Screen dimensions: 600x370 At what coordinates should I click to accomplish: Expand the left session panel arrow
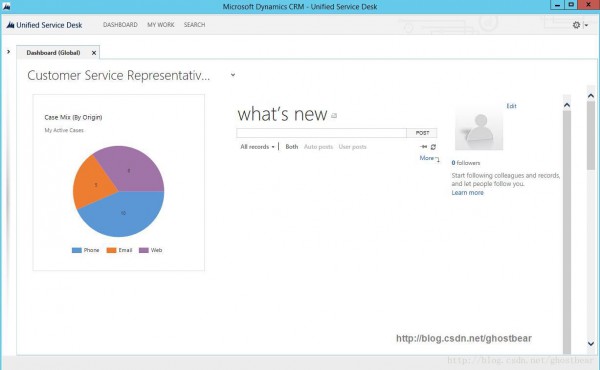pos(8,52)
